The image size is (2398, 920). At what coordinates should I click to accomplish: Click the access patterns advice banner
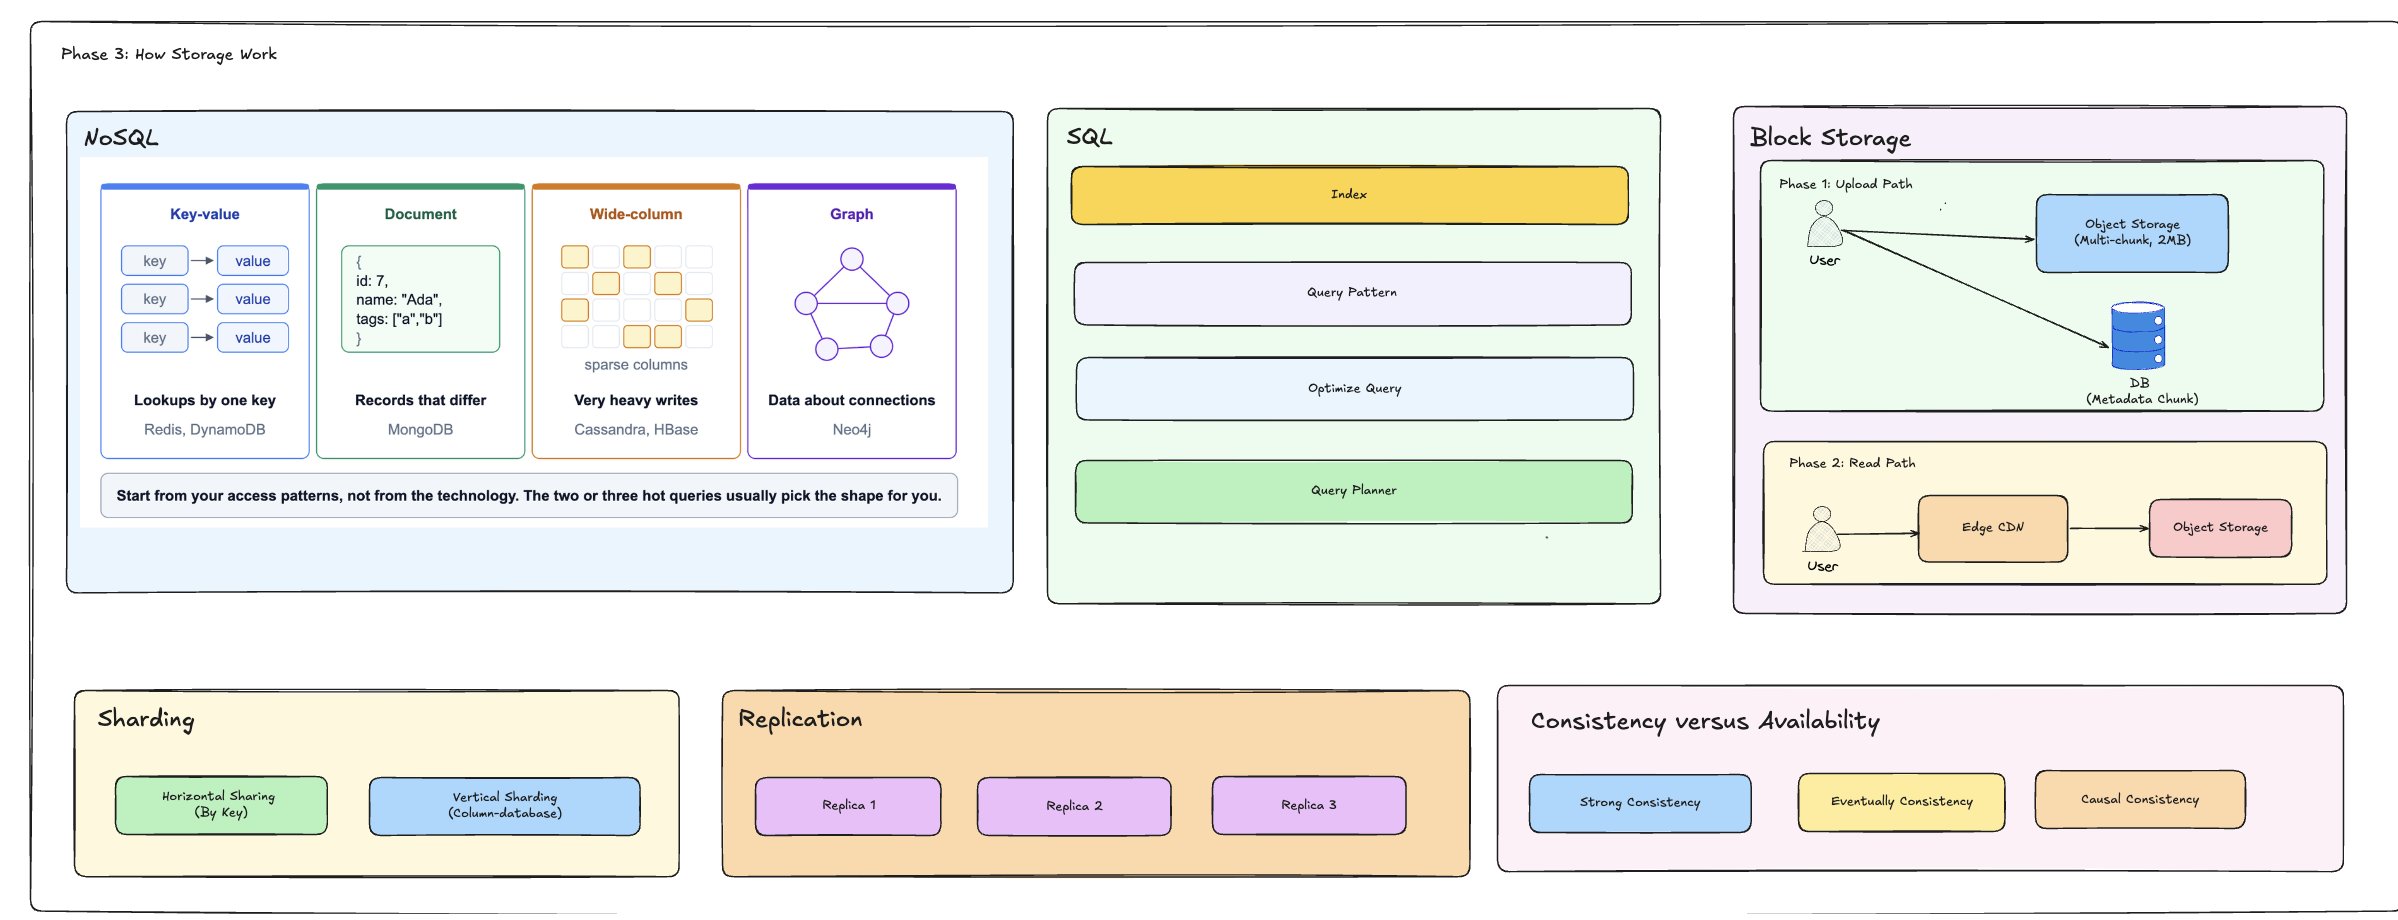point(529,496)
